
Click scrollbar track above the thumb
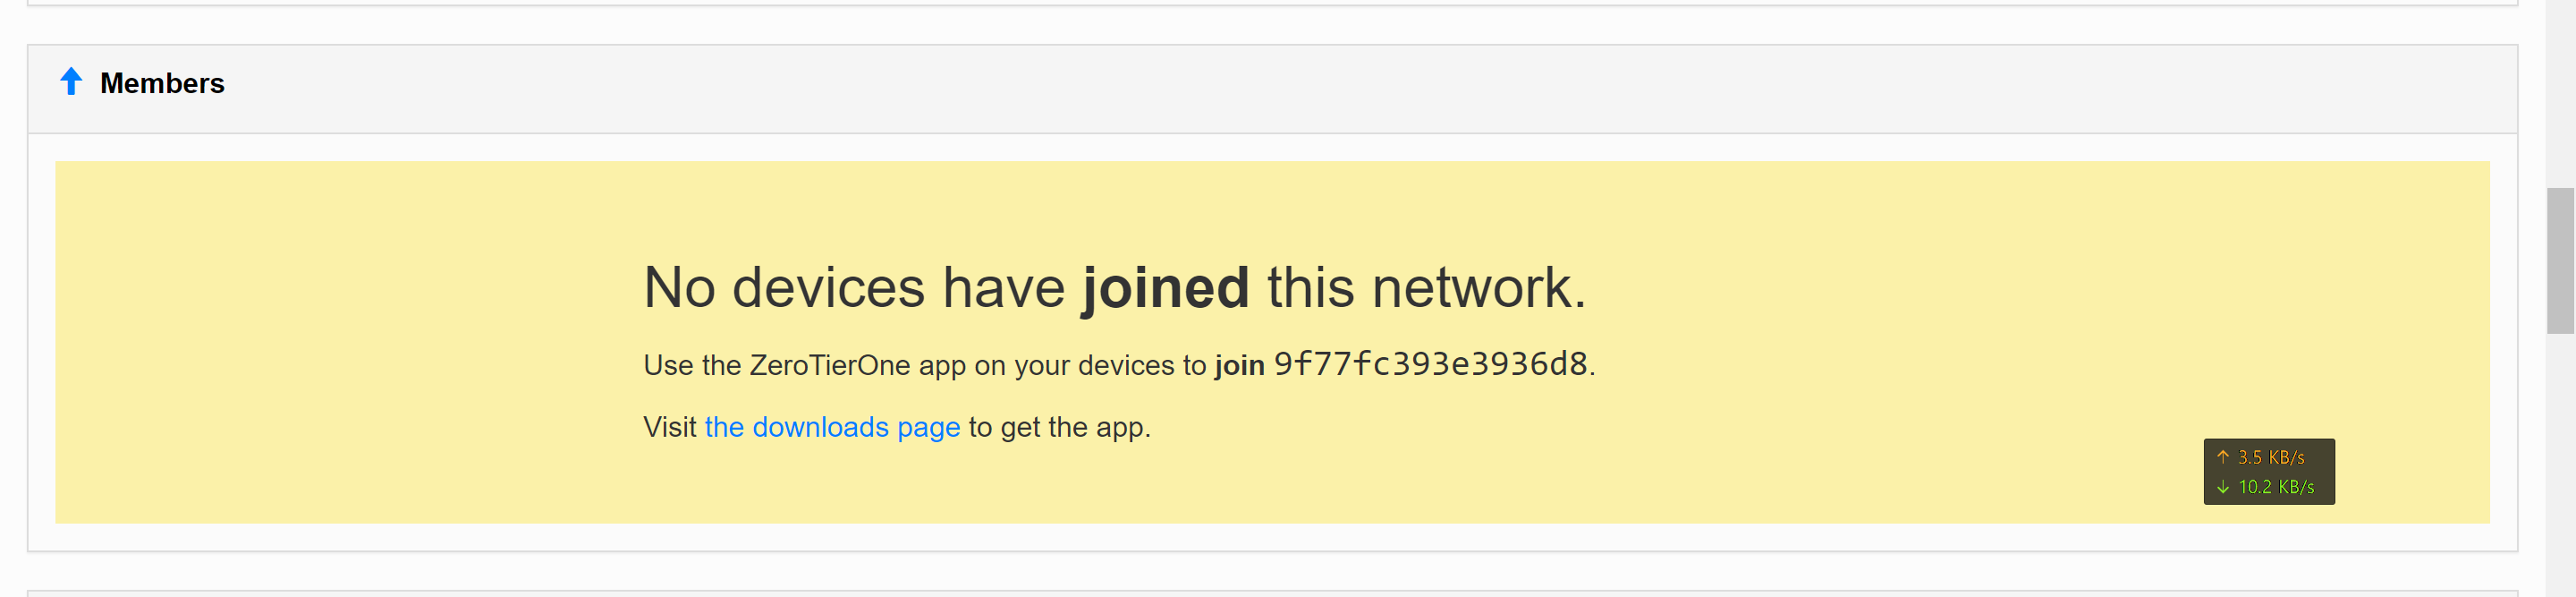[2559, 90]
